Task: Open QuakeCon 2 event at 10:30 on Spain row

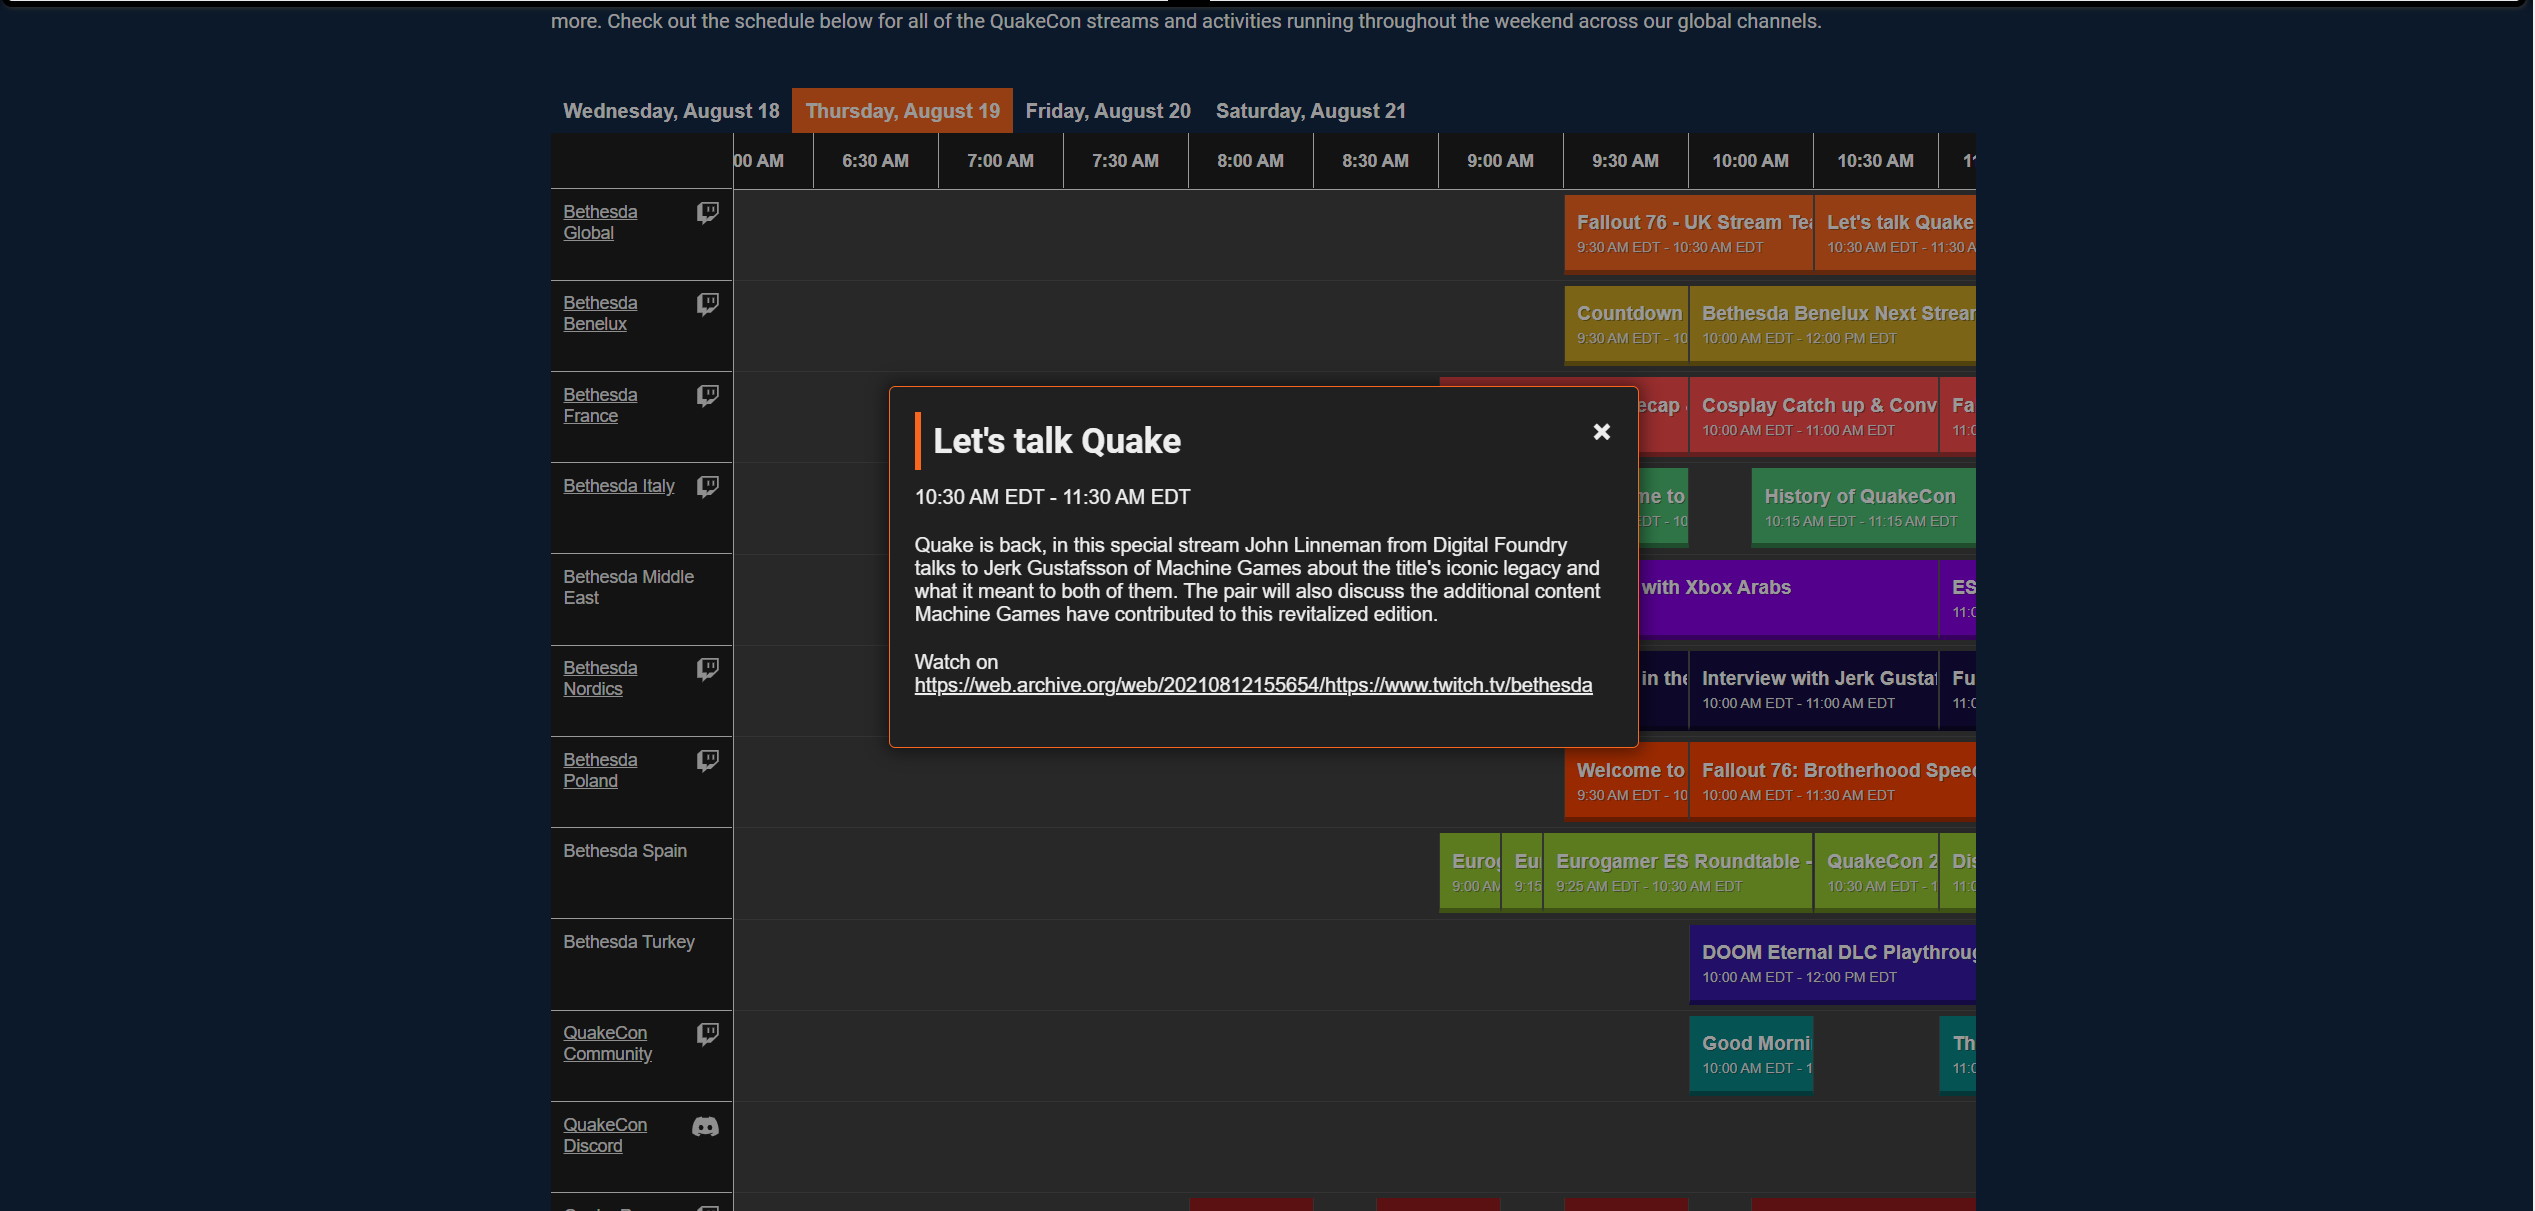Action: [1876, 872]
